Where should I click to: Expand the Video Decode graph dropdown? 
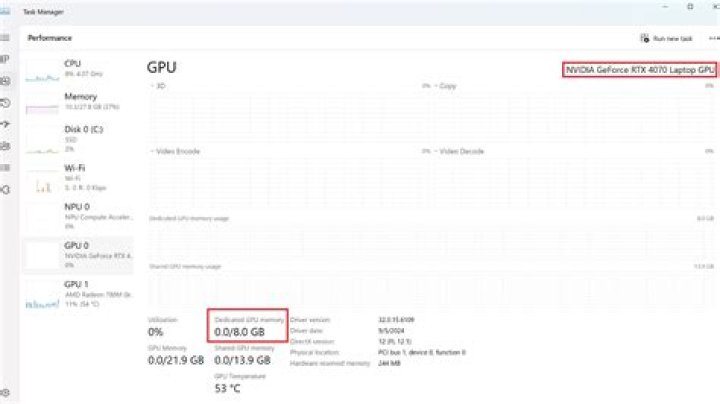coord(461,151)
